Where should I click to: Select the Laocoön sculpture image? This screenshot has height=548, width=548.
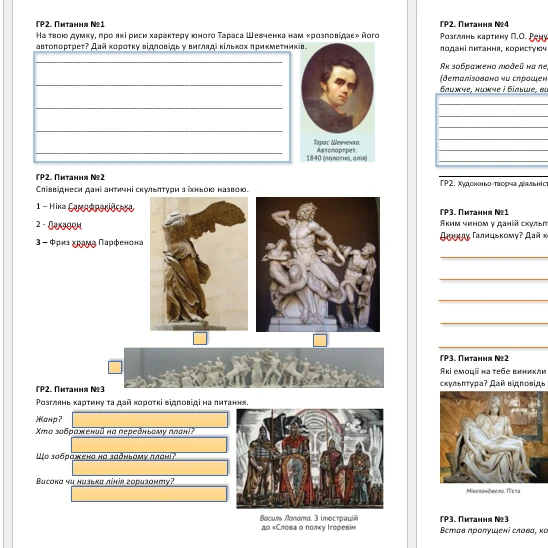coord(318,265)
